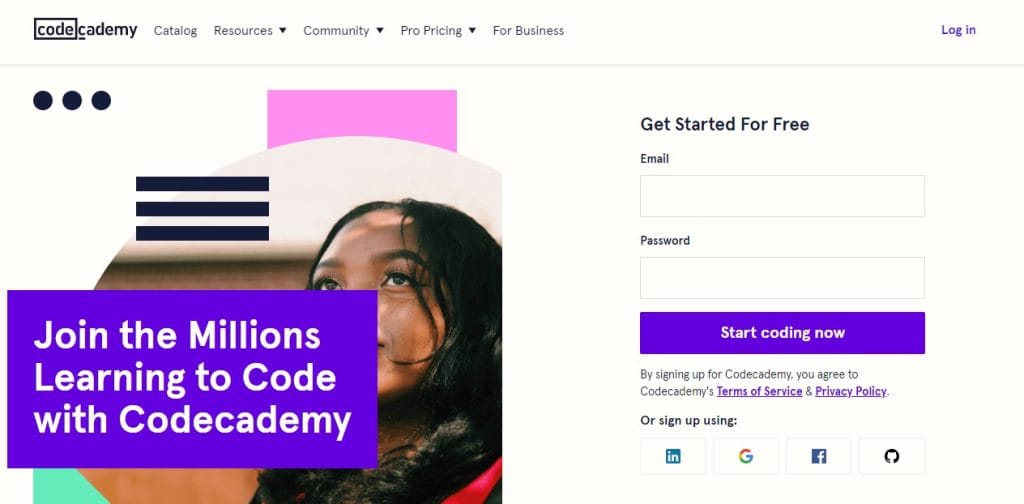Sign up with the Google icon
The height and width of the screenshot is (504, 1024).
pyautogui.click(x=746, y=456)
